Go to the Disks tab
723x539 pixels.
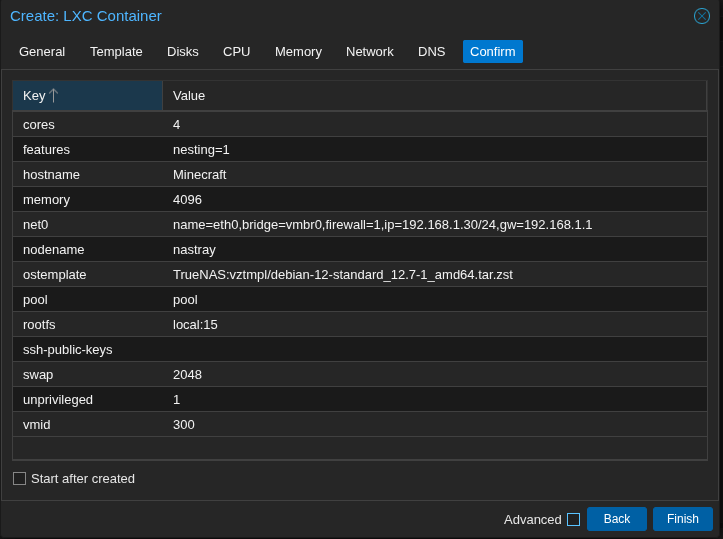183,52
